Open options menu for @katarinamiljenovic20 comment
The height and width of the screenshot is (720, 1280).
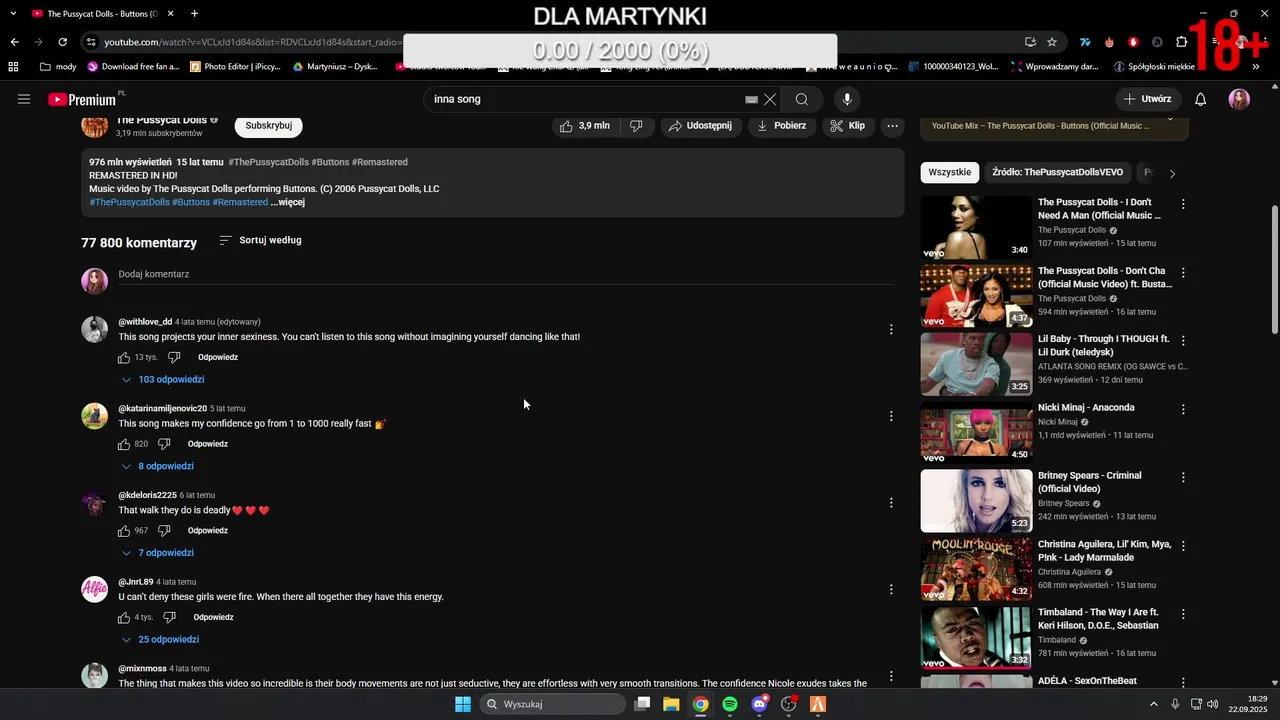click(x=891, y=416)
